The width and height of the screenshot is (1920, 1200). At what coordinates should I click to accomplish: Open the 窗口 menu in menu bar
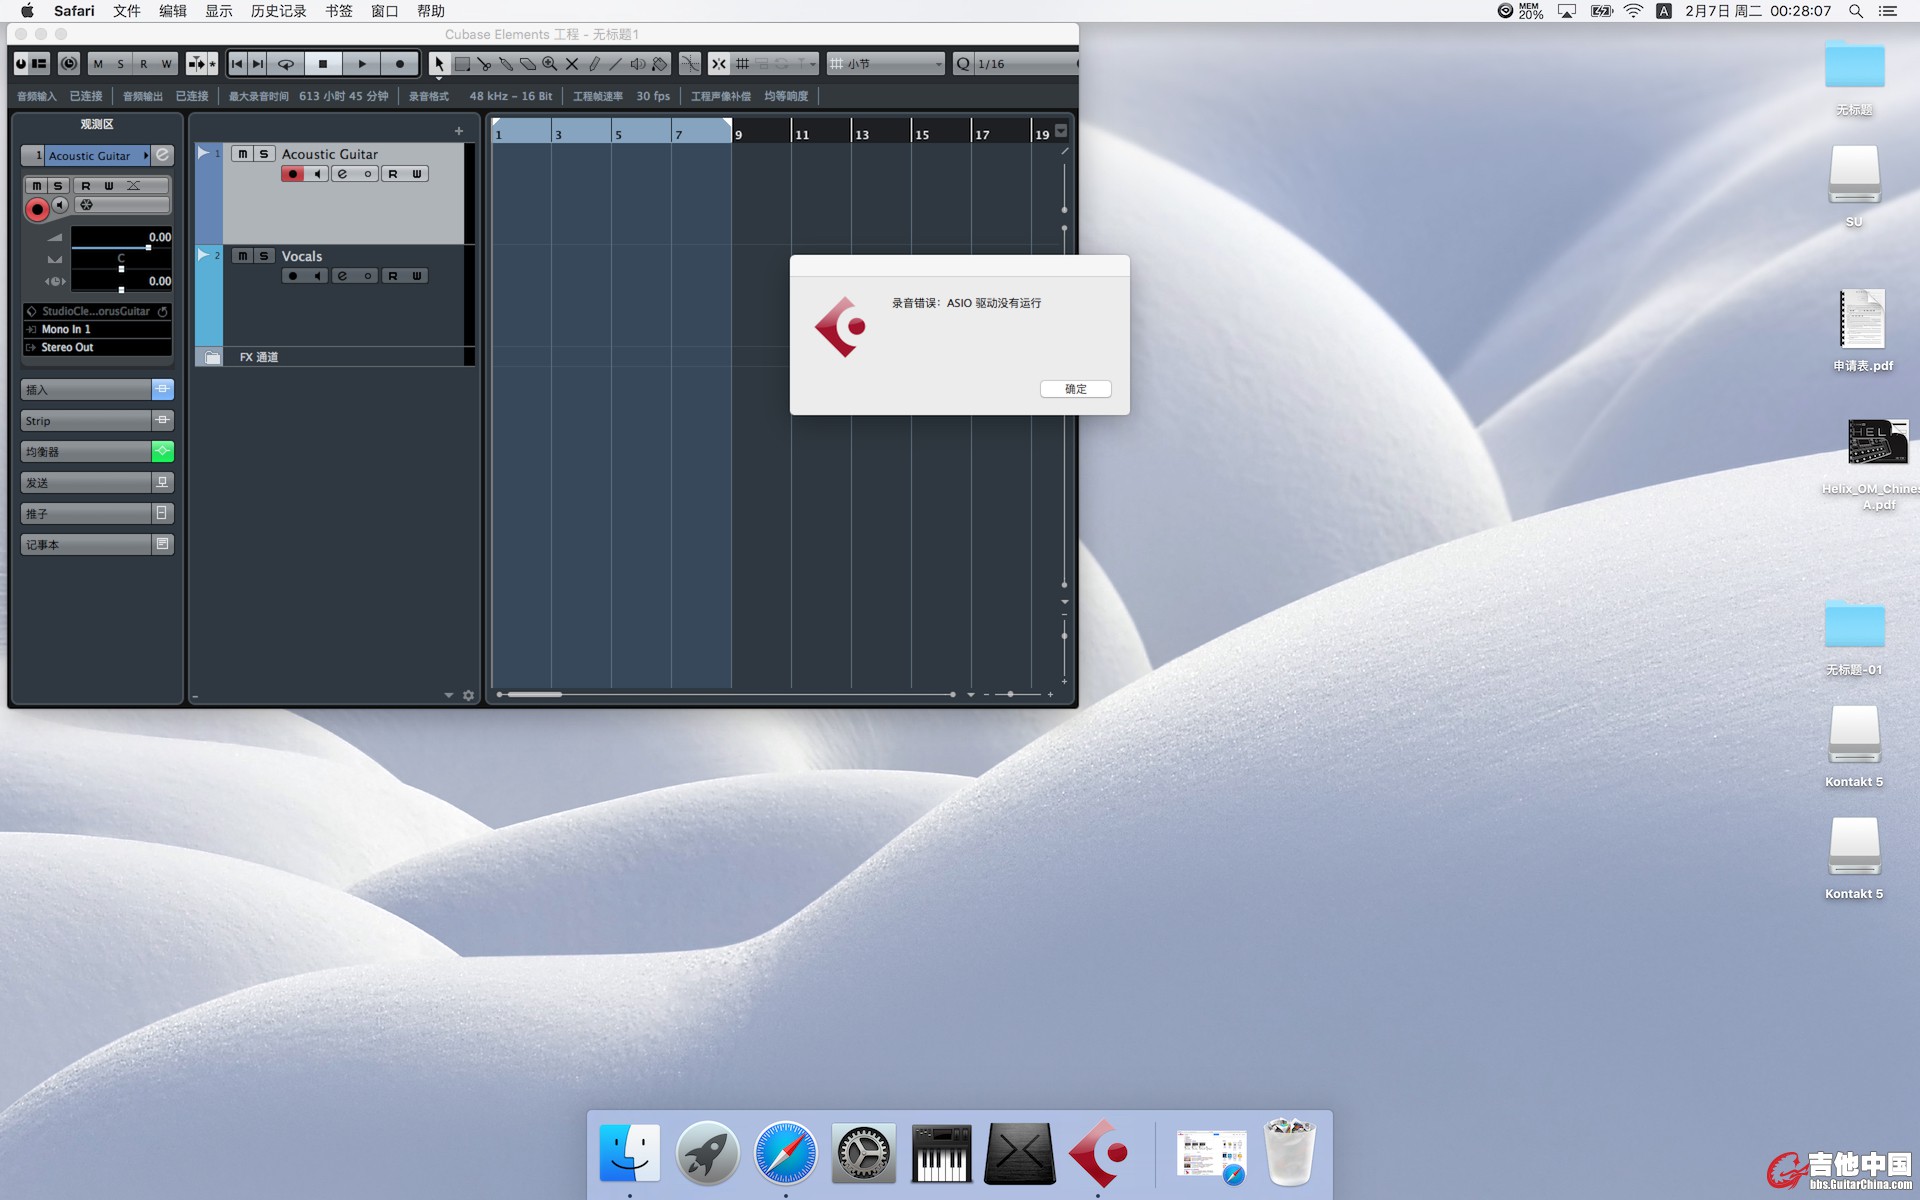coord(384,11)
